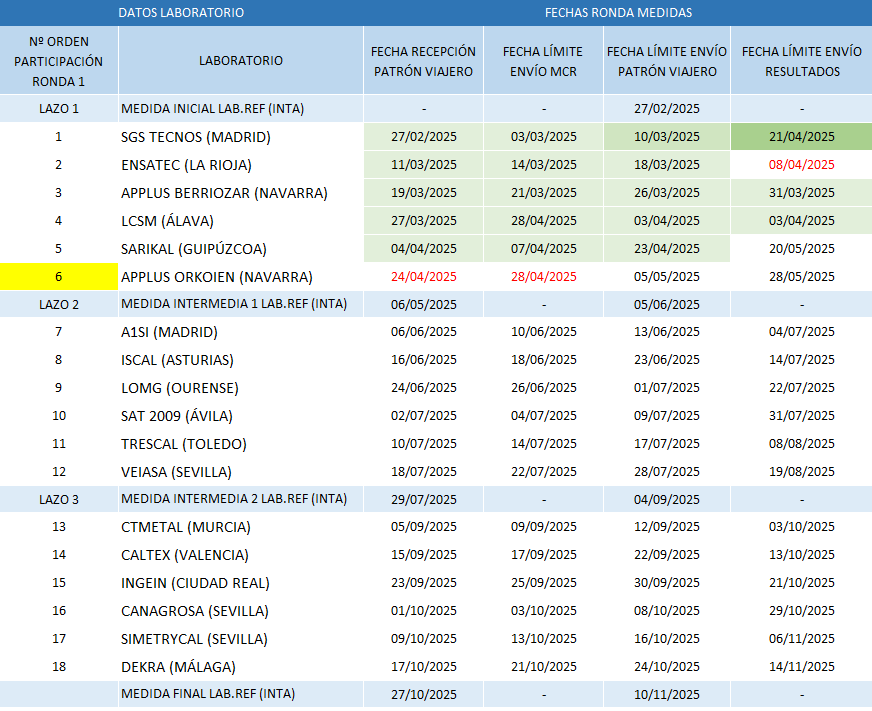Select the SGS TECNOS (MADRID) cell

click(241, 137)
